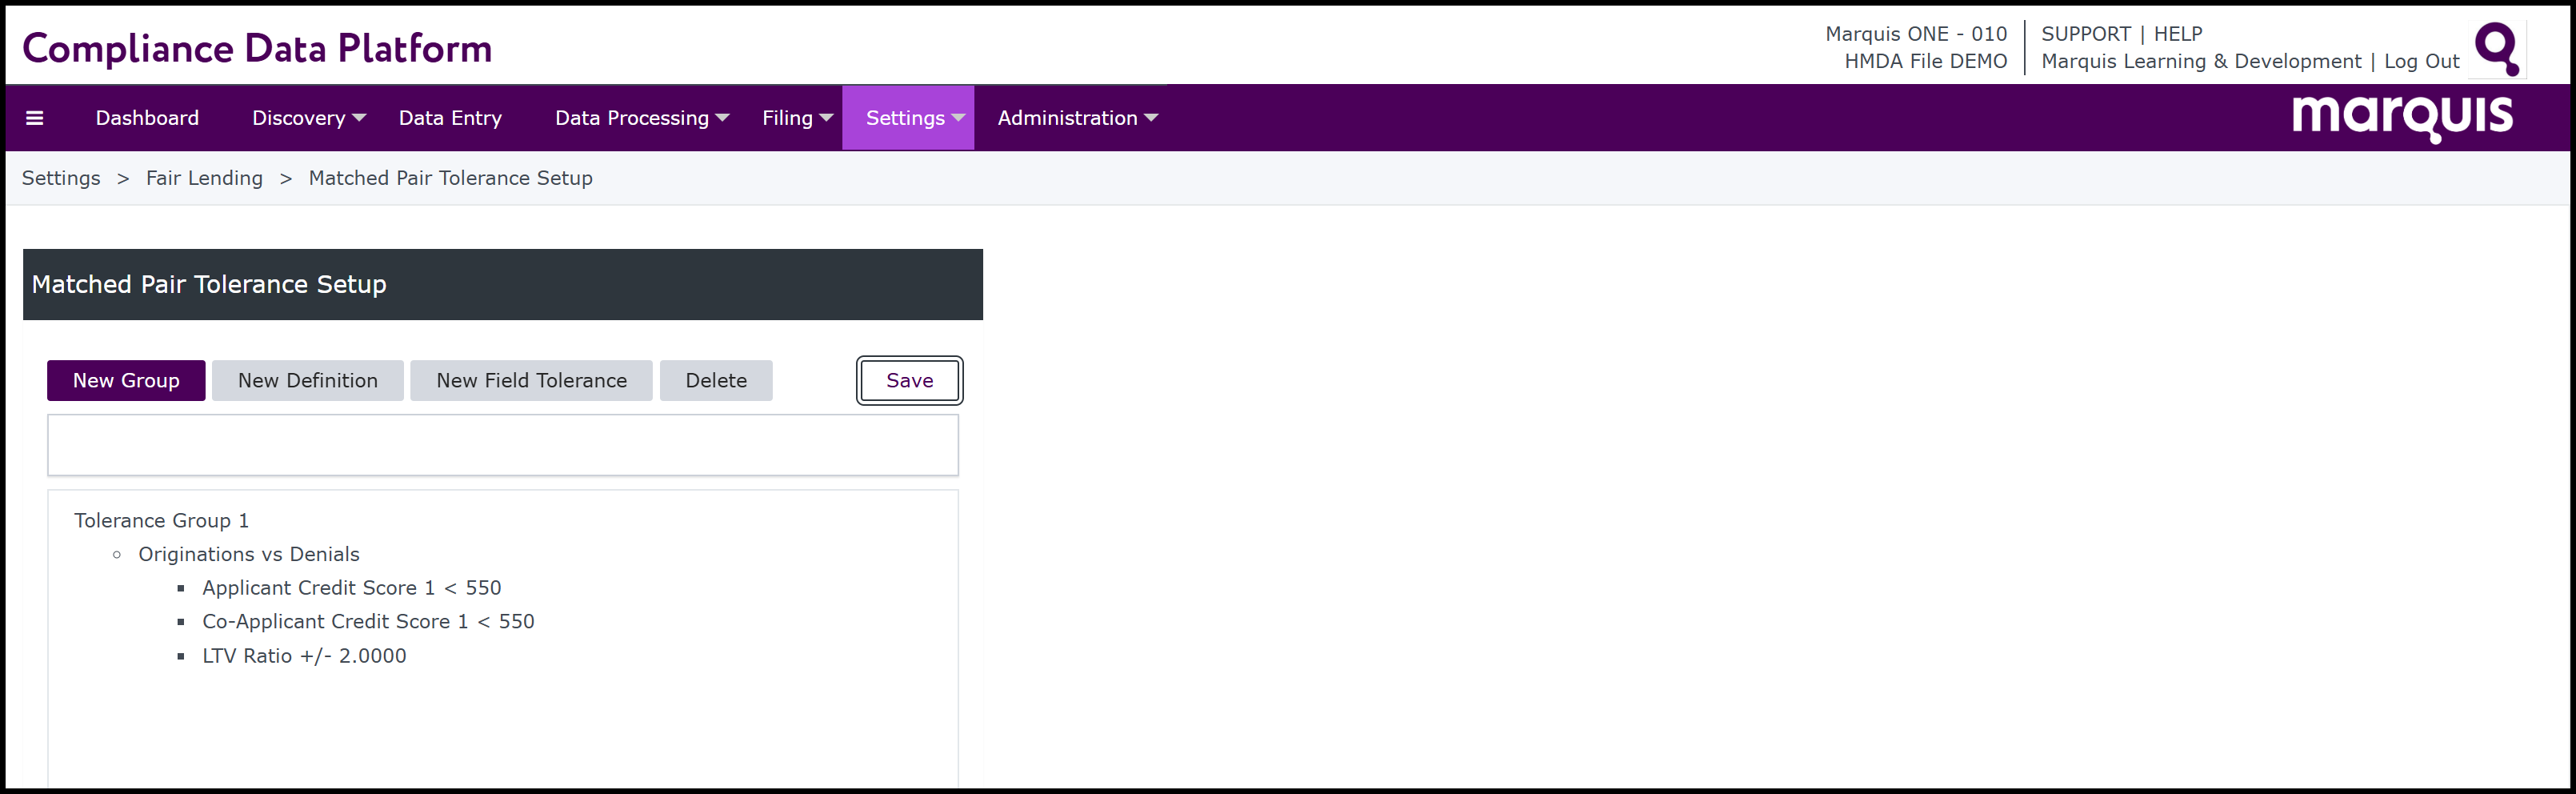Go to the Dashboard page

147,118
